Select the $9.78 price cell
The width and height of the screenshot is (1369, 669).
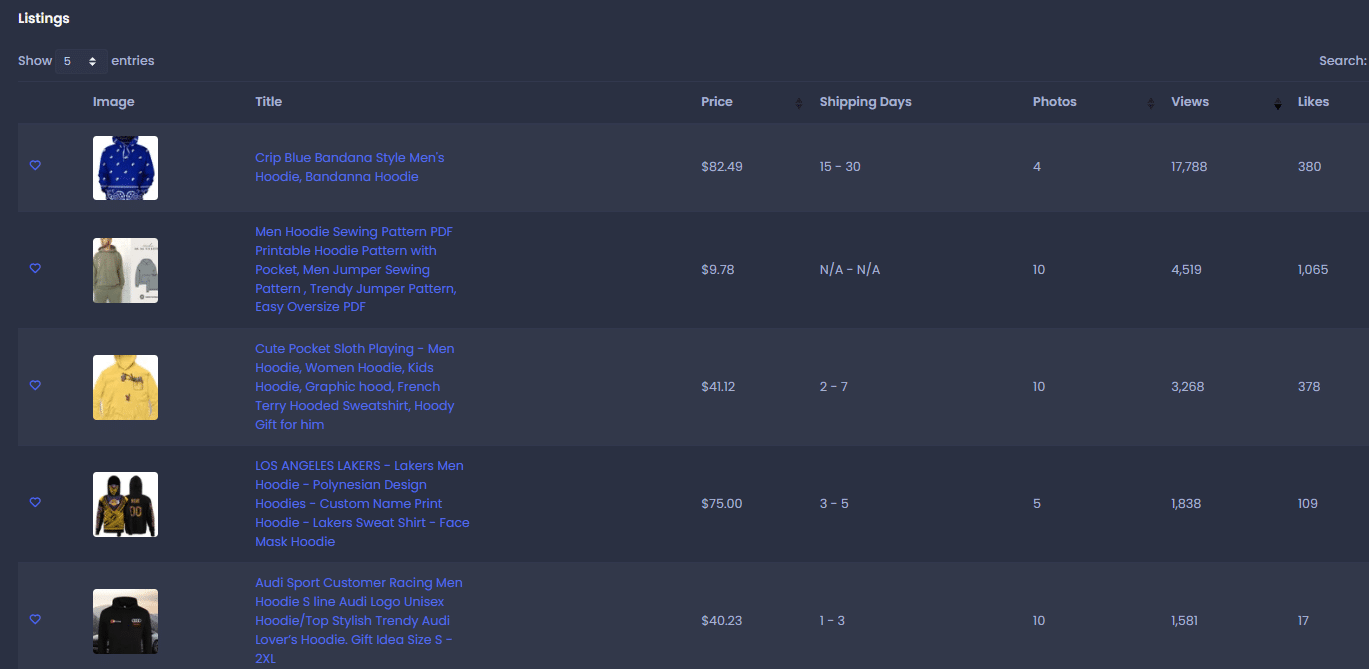[717, 270]
